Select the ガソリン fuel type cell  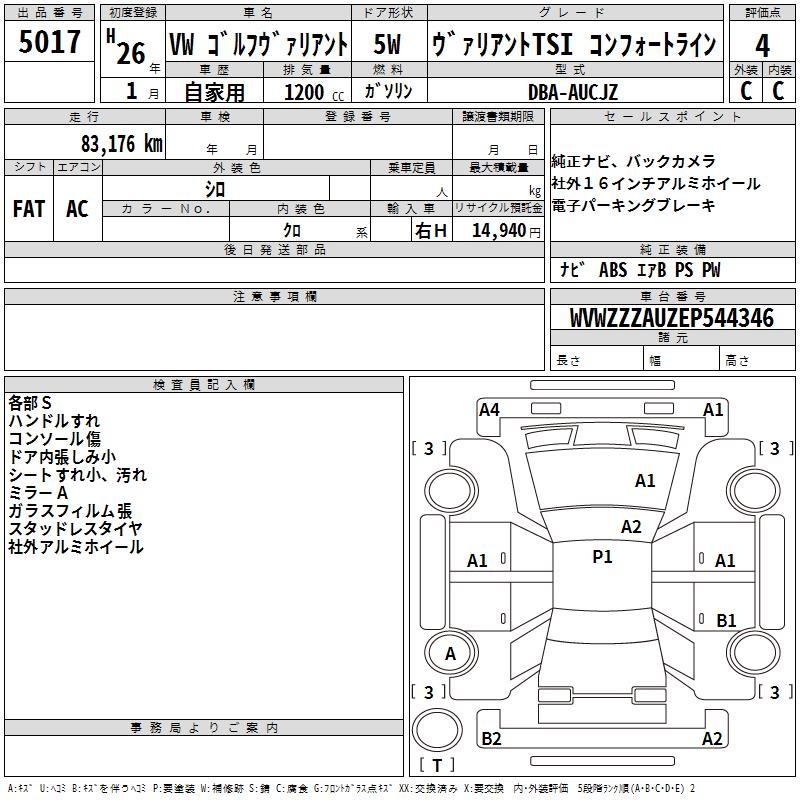click(x=388, y=91)
